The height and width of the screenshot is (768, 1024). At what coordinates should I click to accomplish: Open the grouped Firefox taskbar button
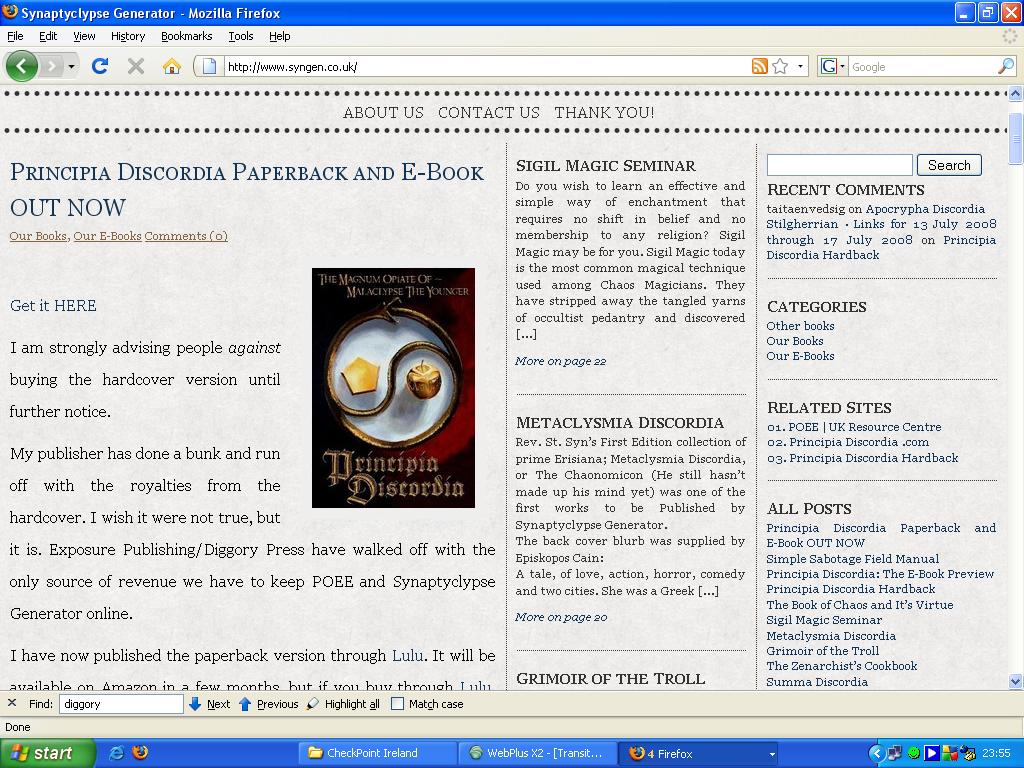click(x=698, y=753)
